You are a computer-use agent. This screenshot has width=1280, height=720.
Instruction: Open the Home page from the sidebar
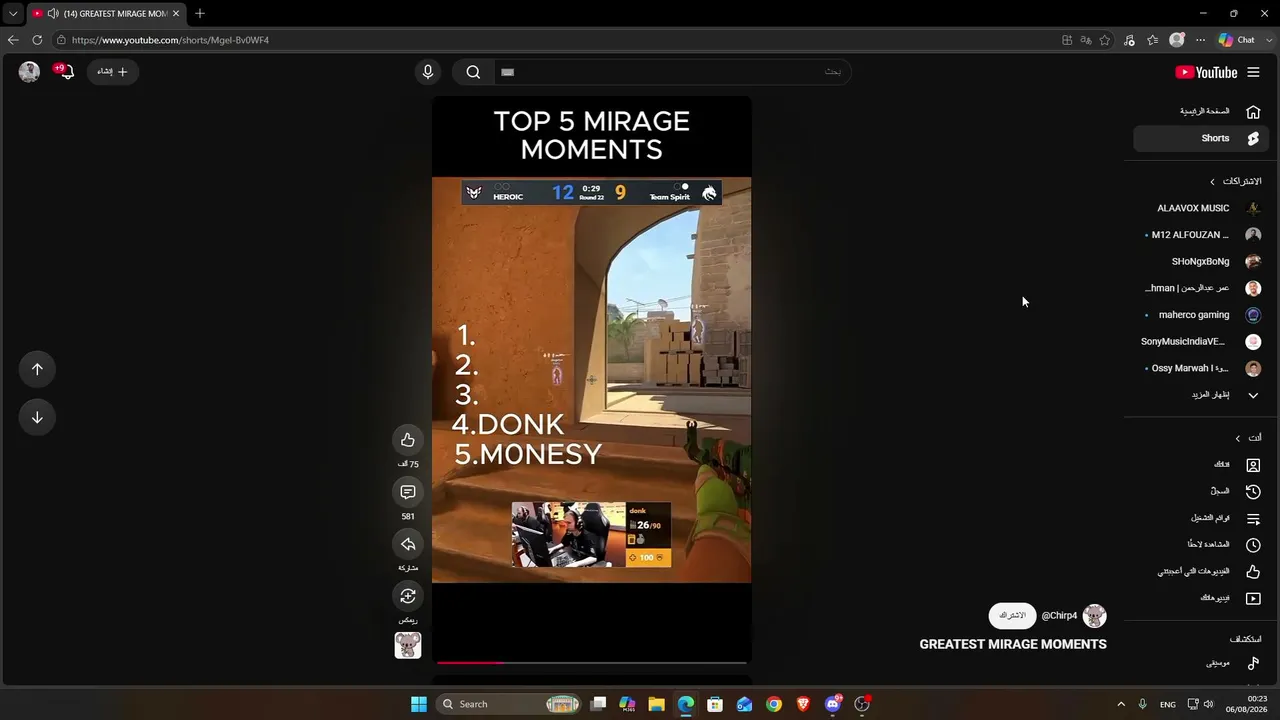tap(1201, 111)
